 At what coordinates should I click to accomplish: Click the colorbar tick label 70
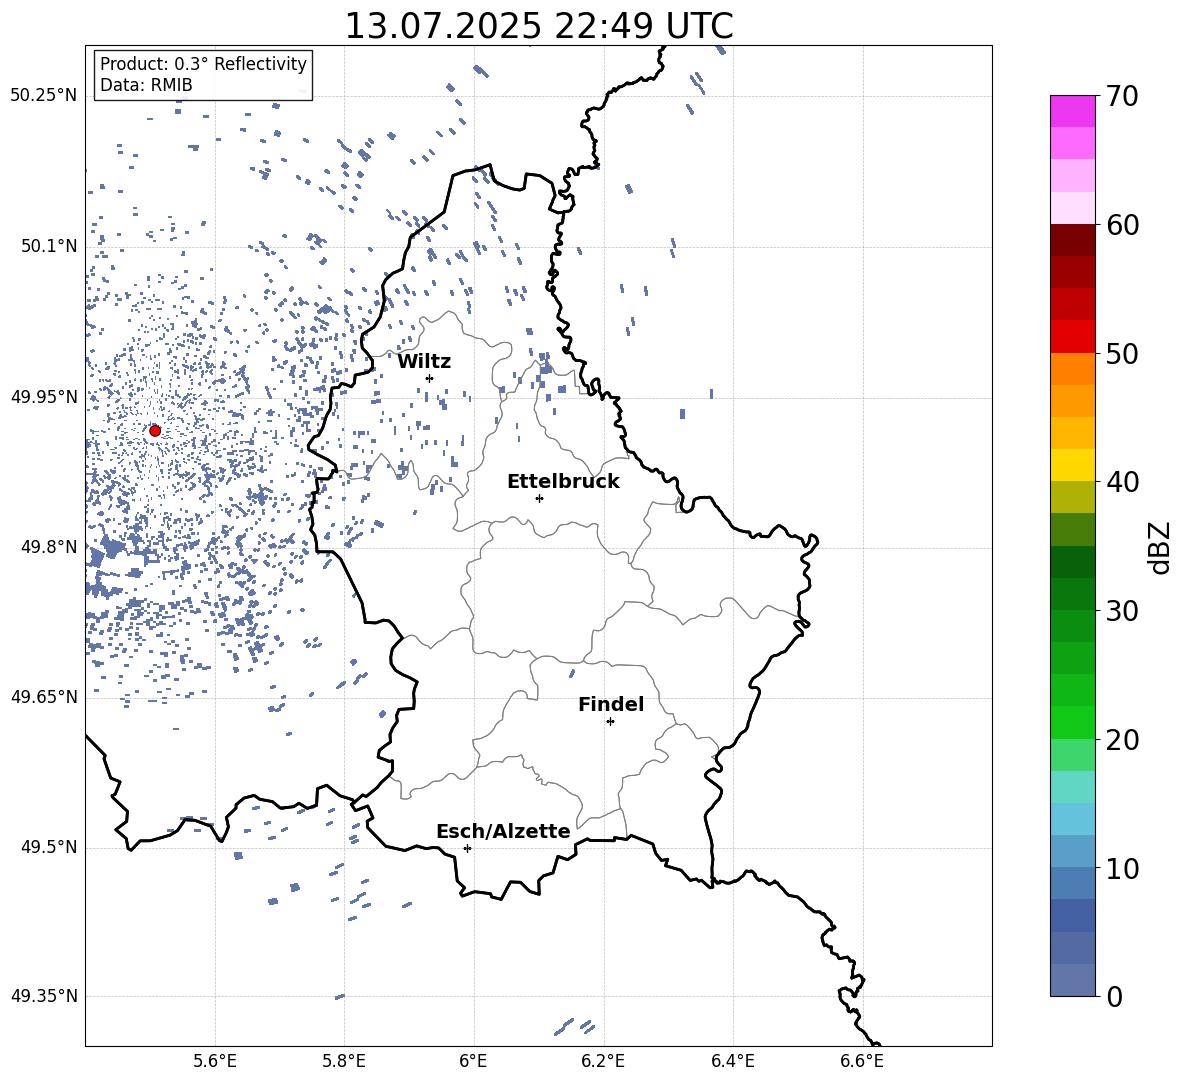pyautogui.click(x=1122, y=97)
